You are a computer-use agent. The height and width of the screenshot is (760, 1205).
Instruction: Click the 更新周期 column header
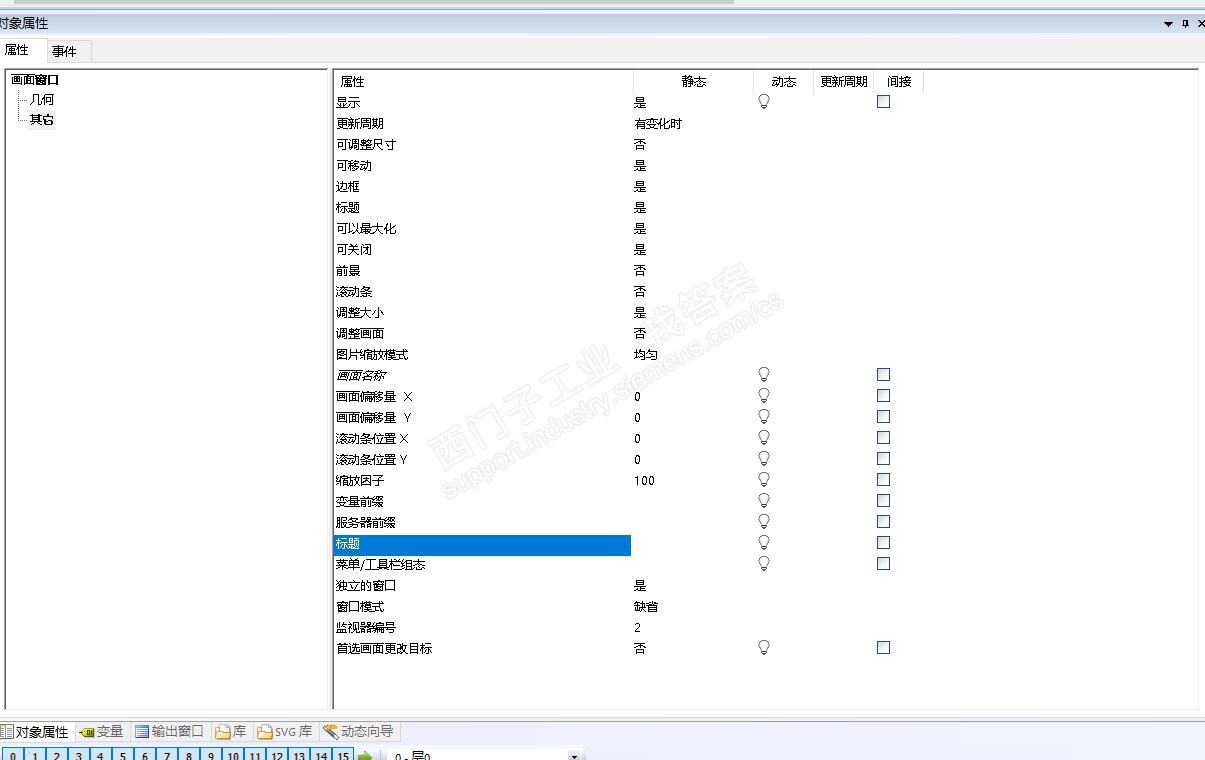point(843,82)
